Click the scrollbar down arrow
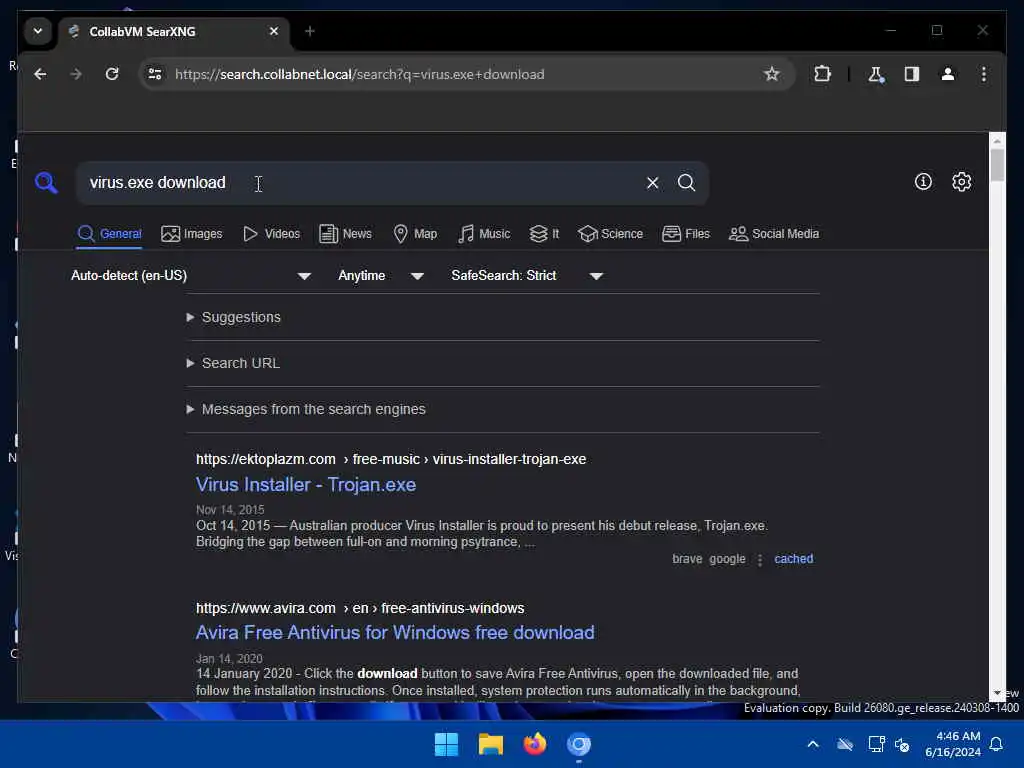1024x768 pixels. coord(997,693)
